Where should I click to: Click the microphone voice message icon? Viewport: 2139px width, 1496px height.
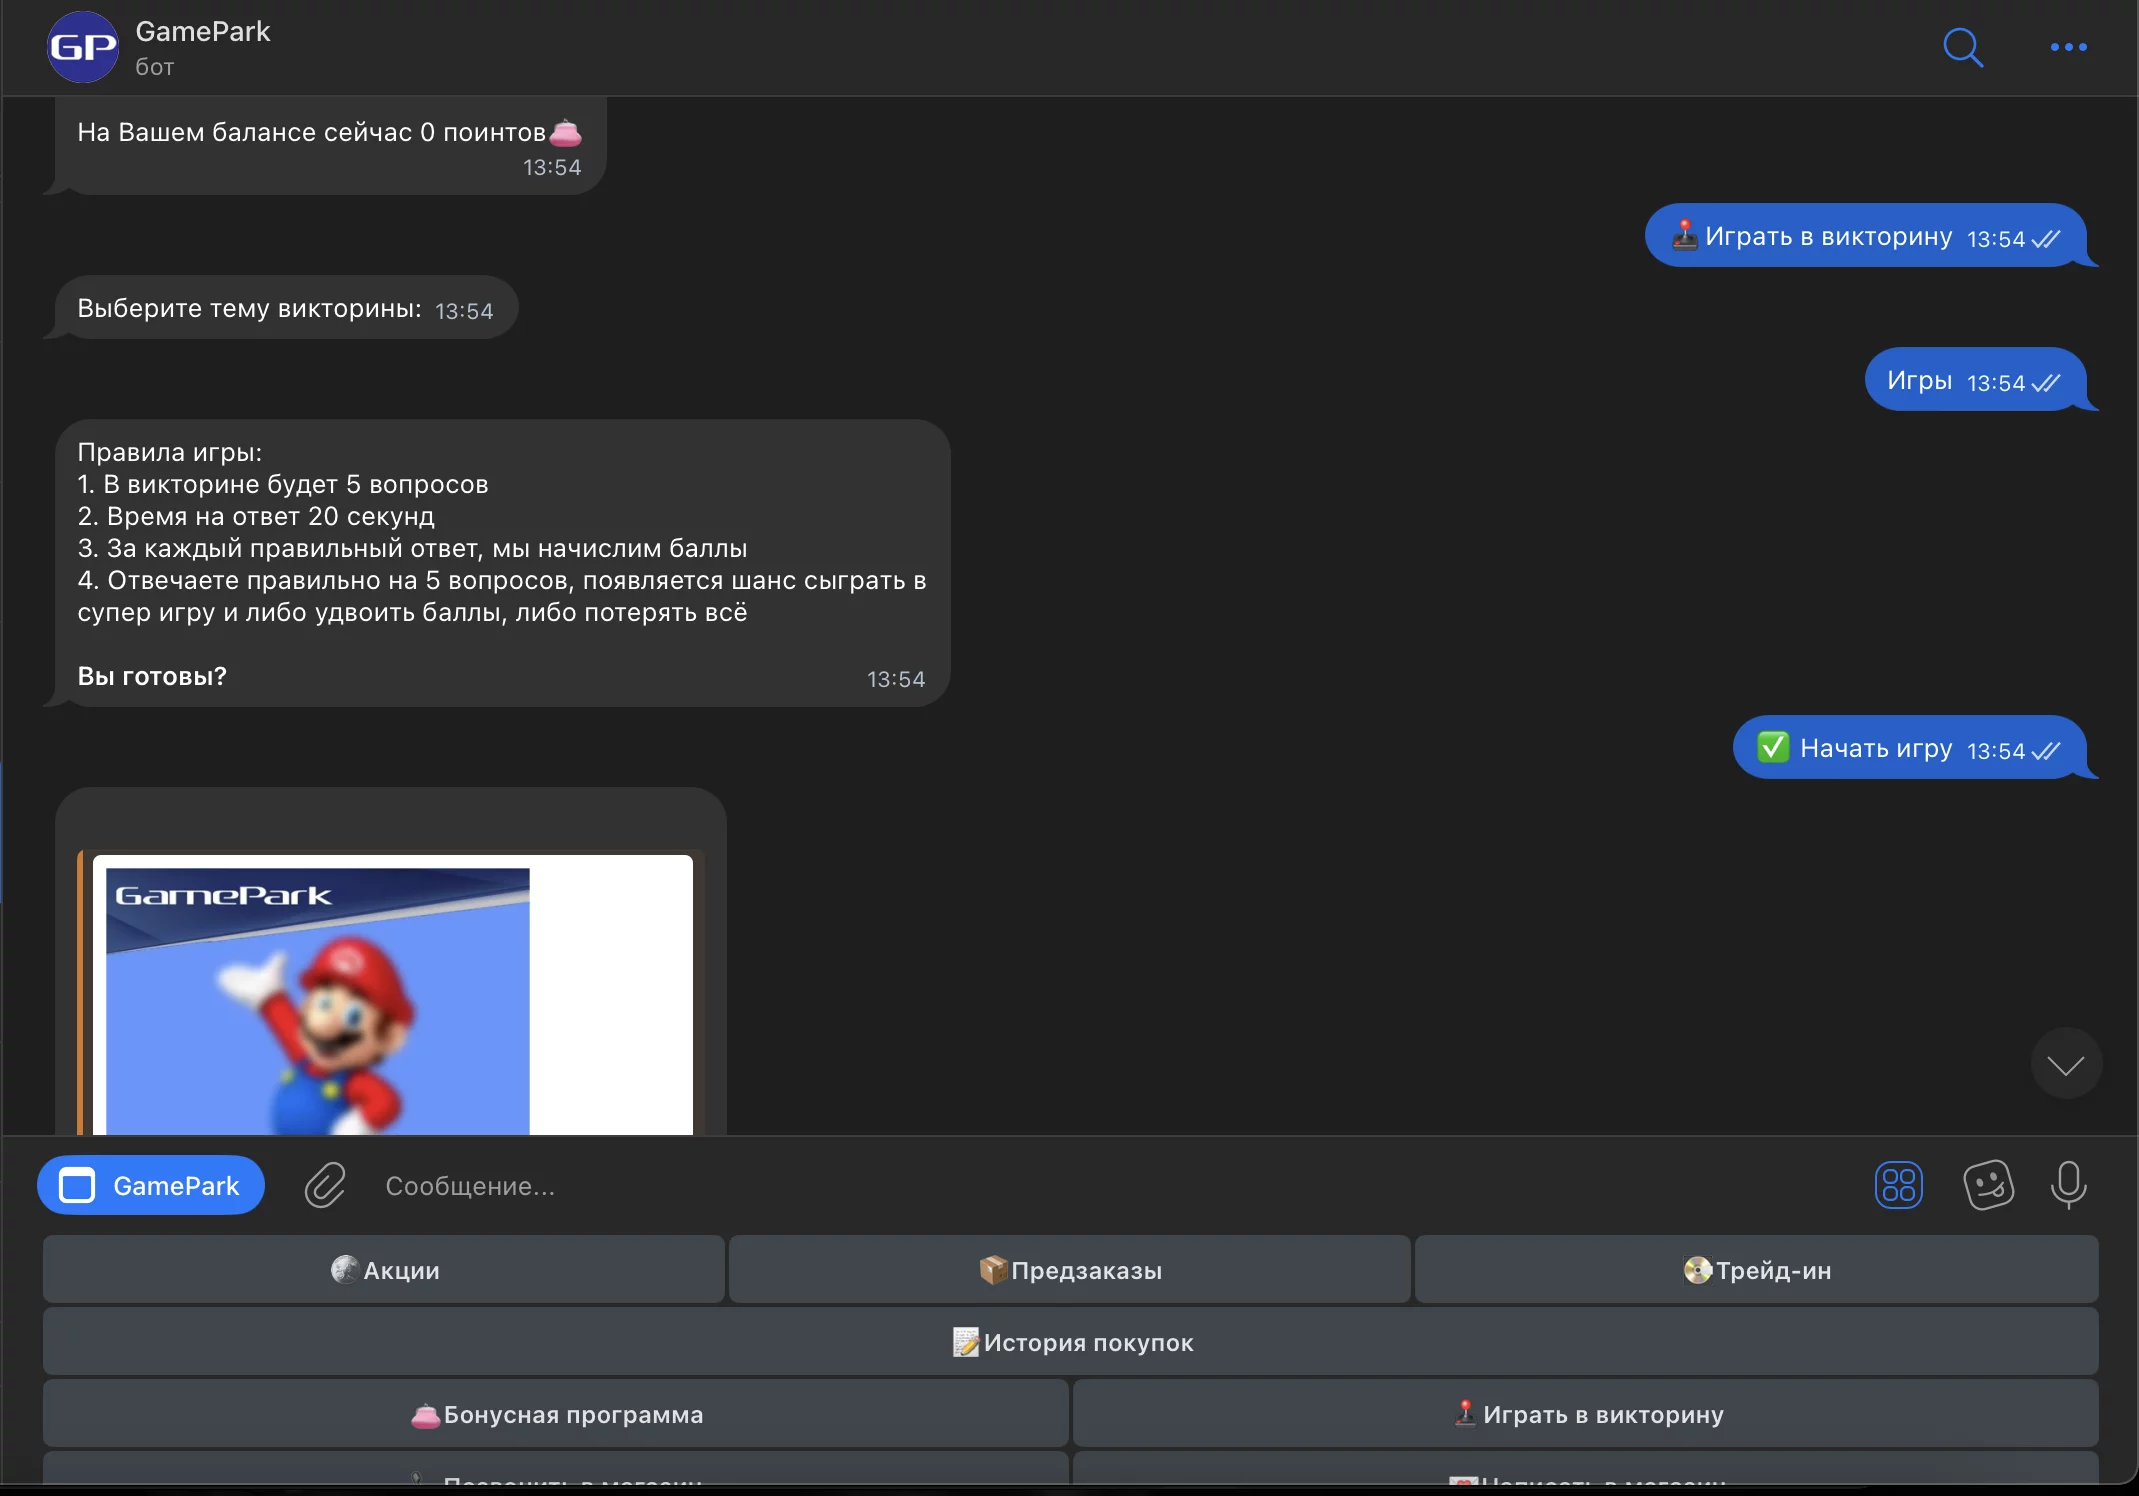pyautogui.click(x=2068, y=1185)
